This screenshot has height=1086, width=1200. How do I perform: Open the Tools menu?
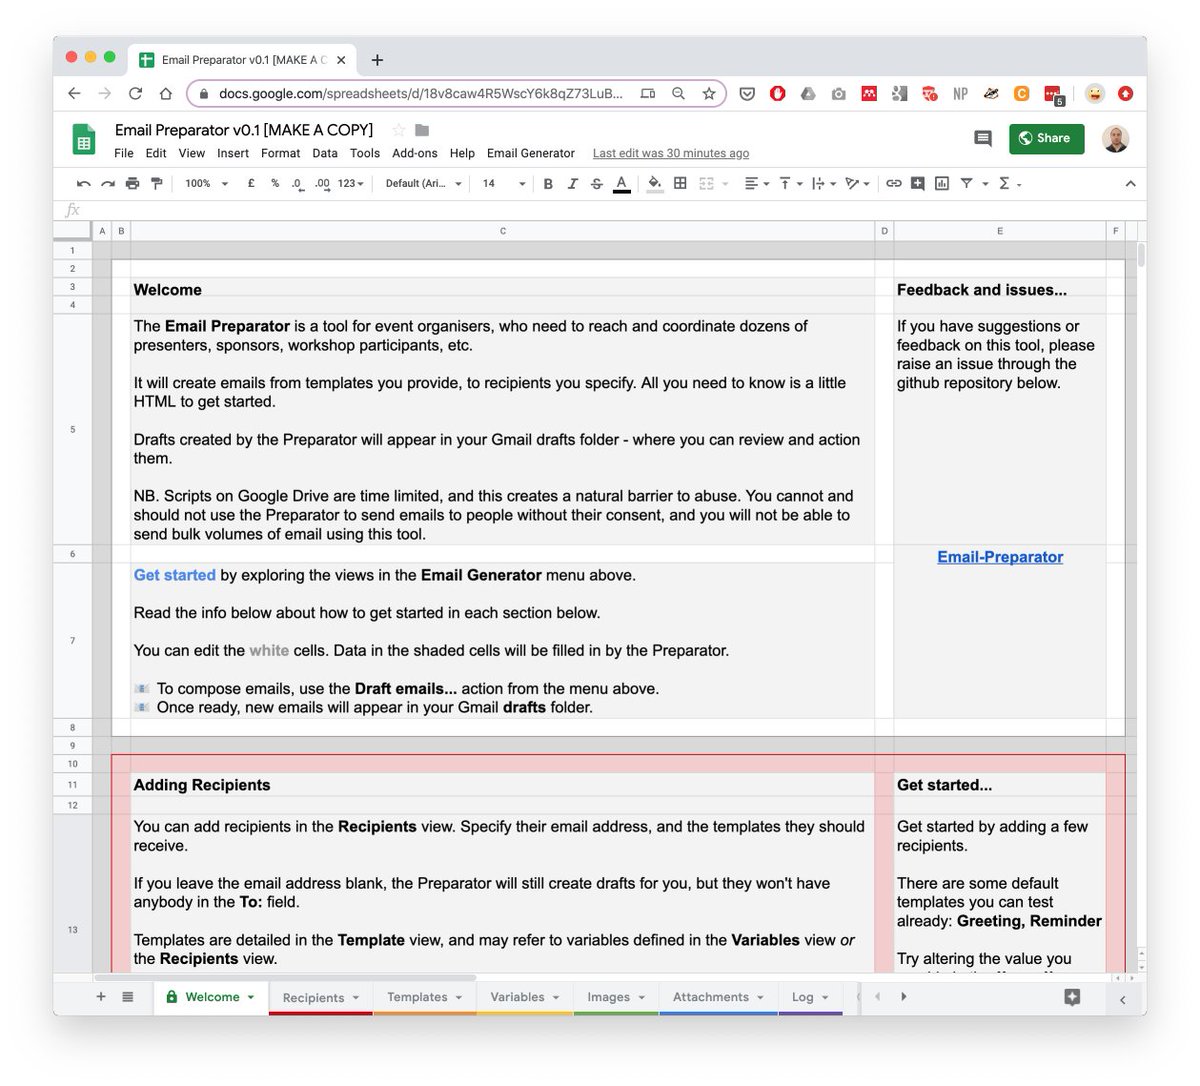(365, 153)
